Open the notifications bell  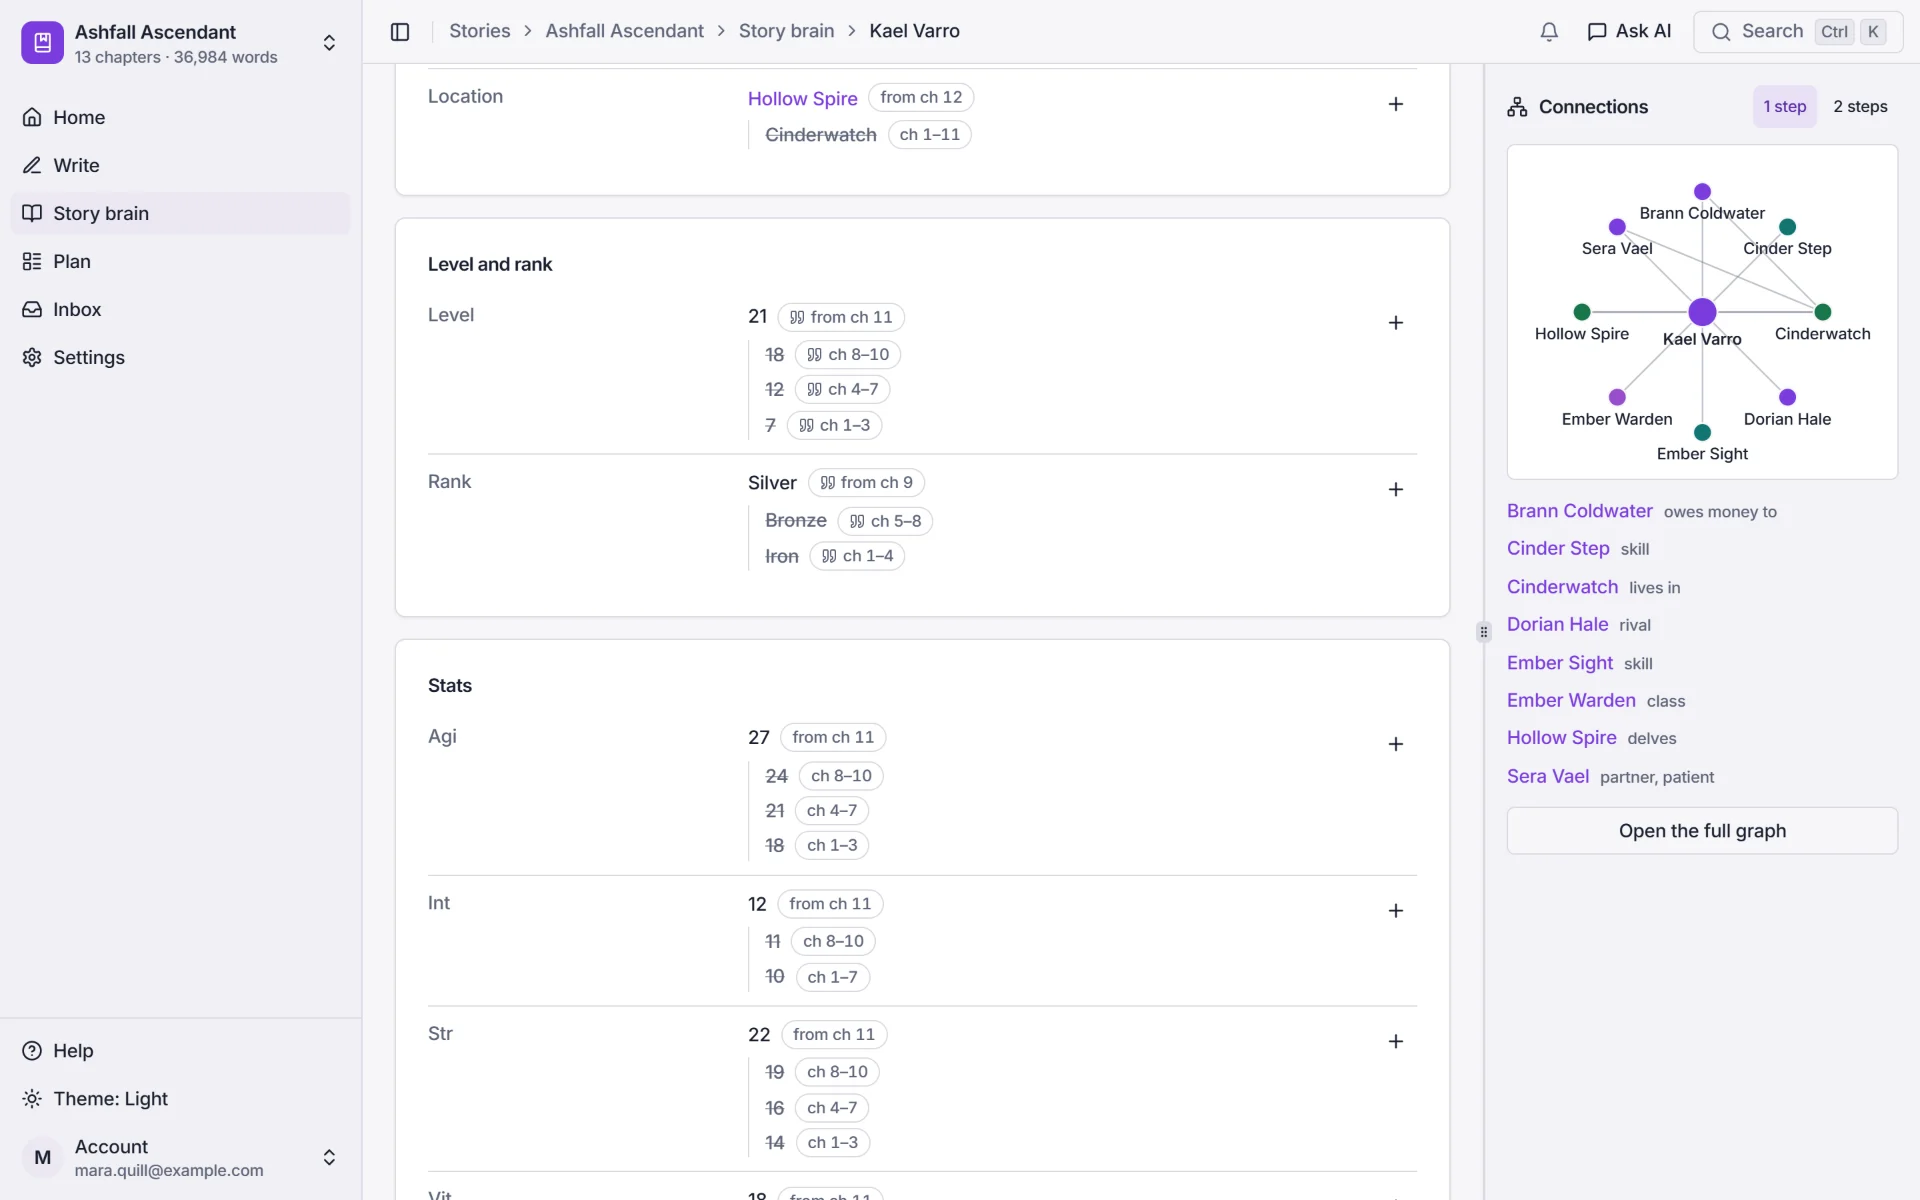point(1549,32)
